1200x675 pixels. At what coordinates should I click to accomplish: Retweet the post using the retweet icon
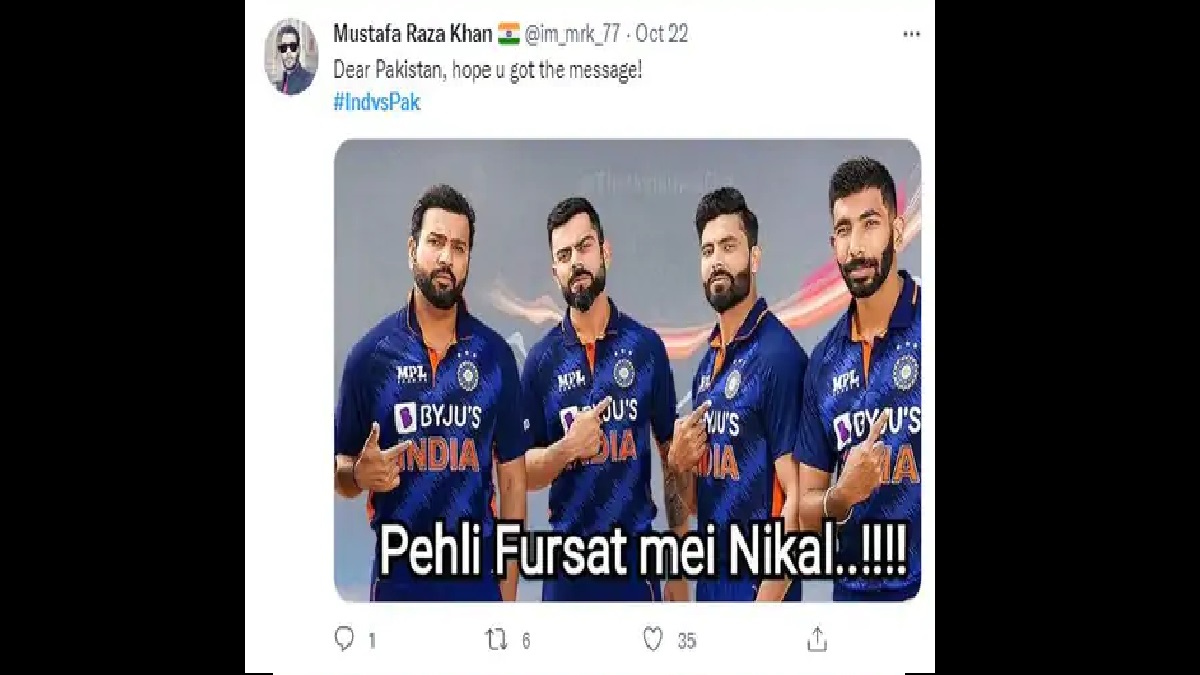coord(496,639)
